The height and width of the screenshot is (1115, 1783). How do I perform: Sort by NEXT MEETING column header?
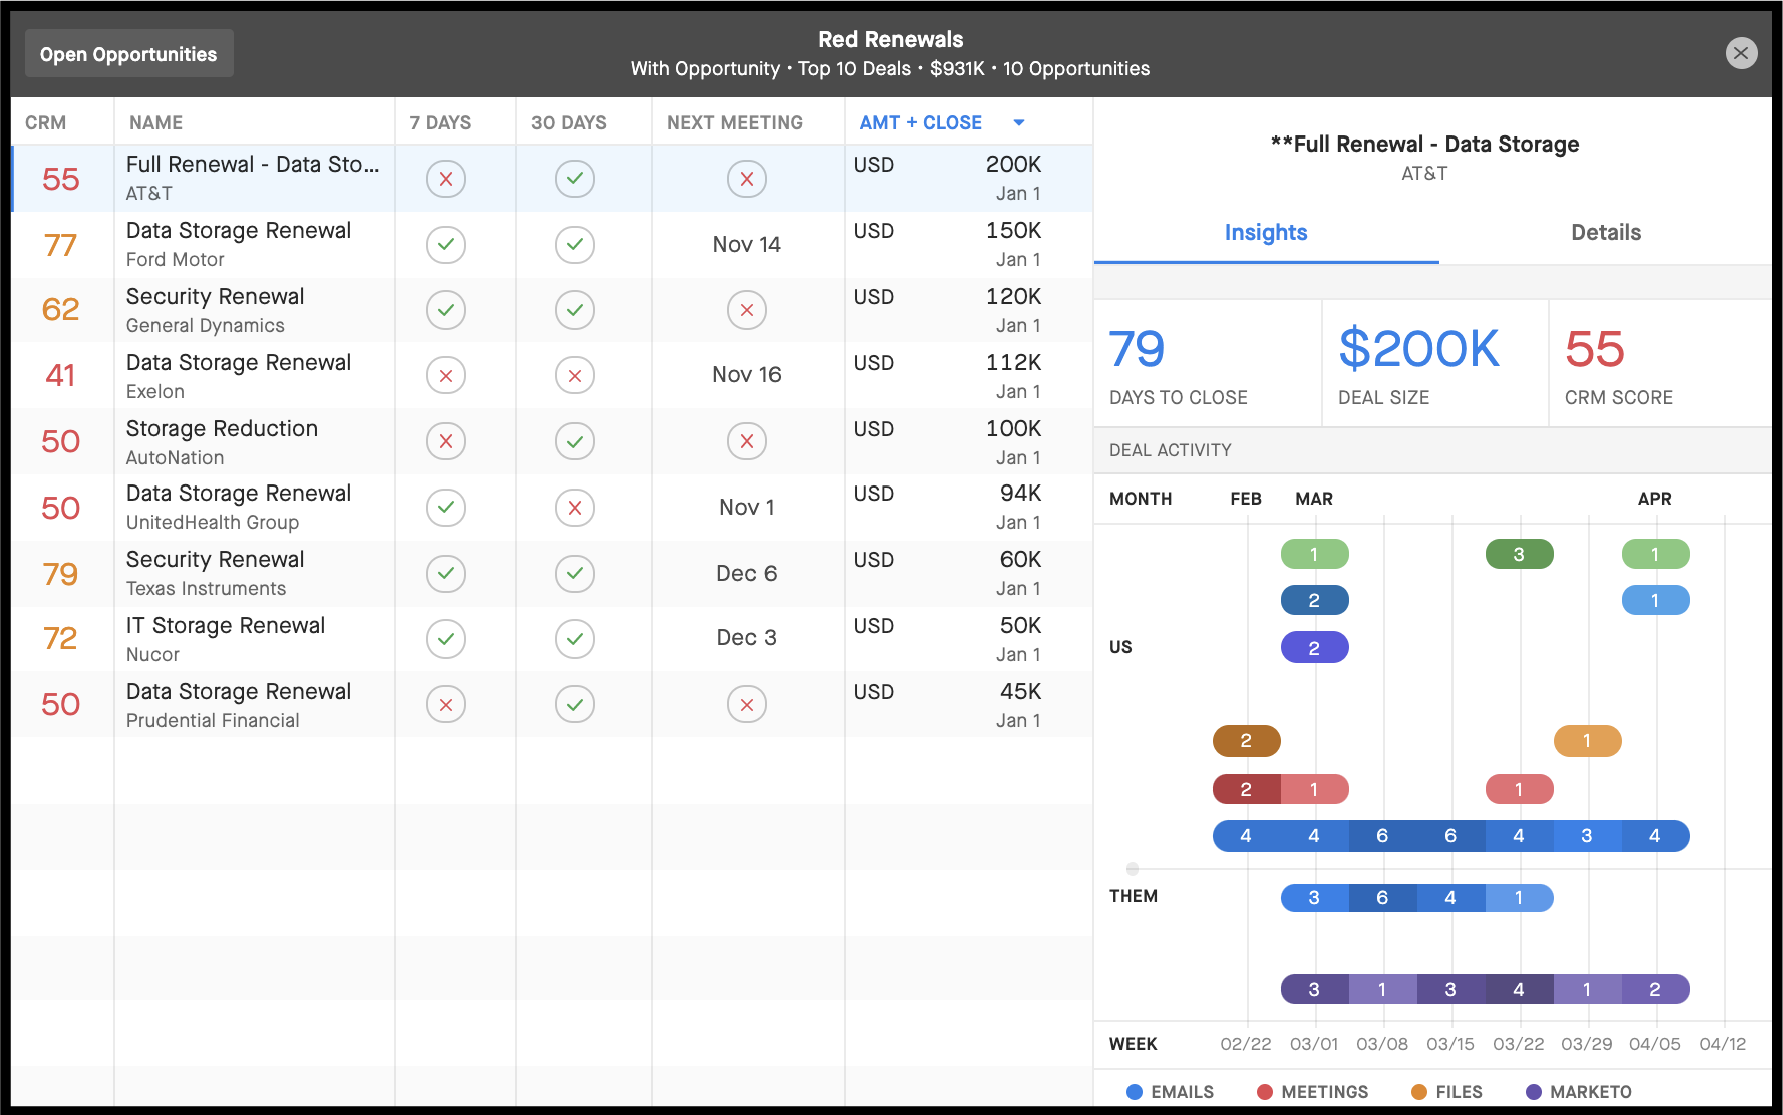click(735, 122)
